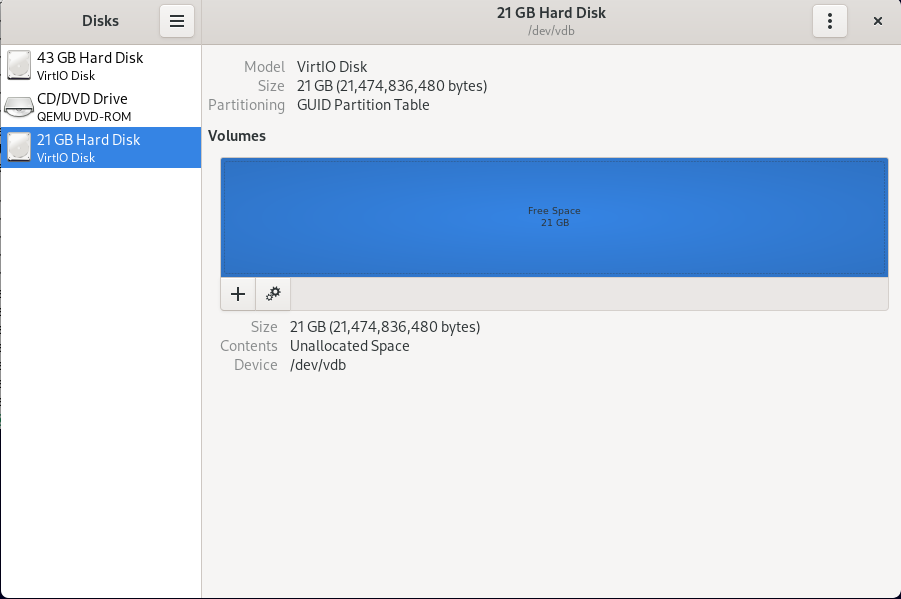The width and height of the screenshot is (901, 599).
Task: Click the CD/DVD Drive optical icon
Action: (19, 107)
